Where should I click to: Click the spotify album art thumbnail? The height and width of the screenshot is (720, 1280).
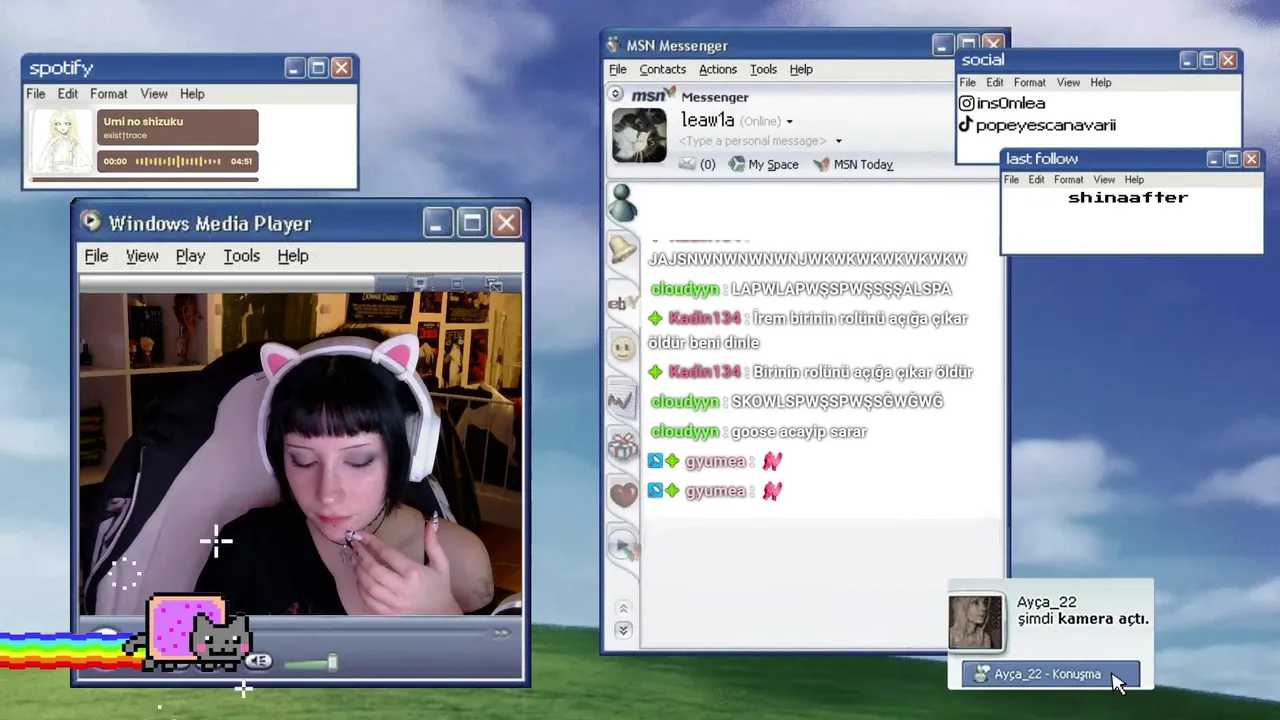61,141
